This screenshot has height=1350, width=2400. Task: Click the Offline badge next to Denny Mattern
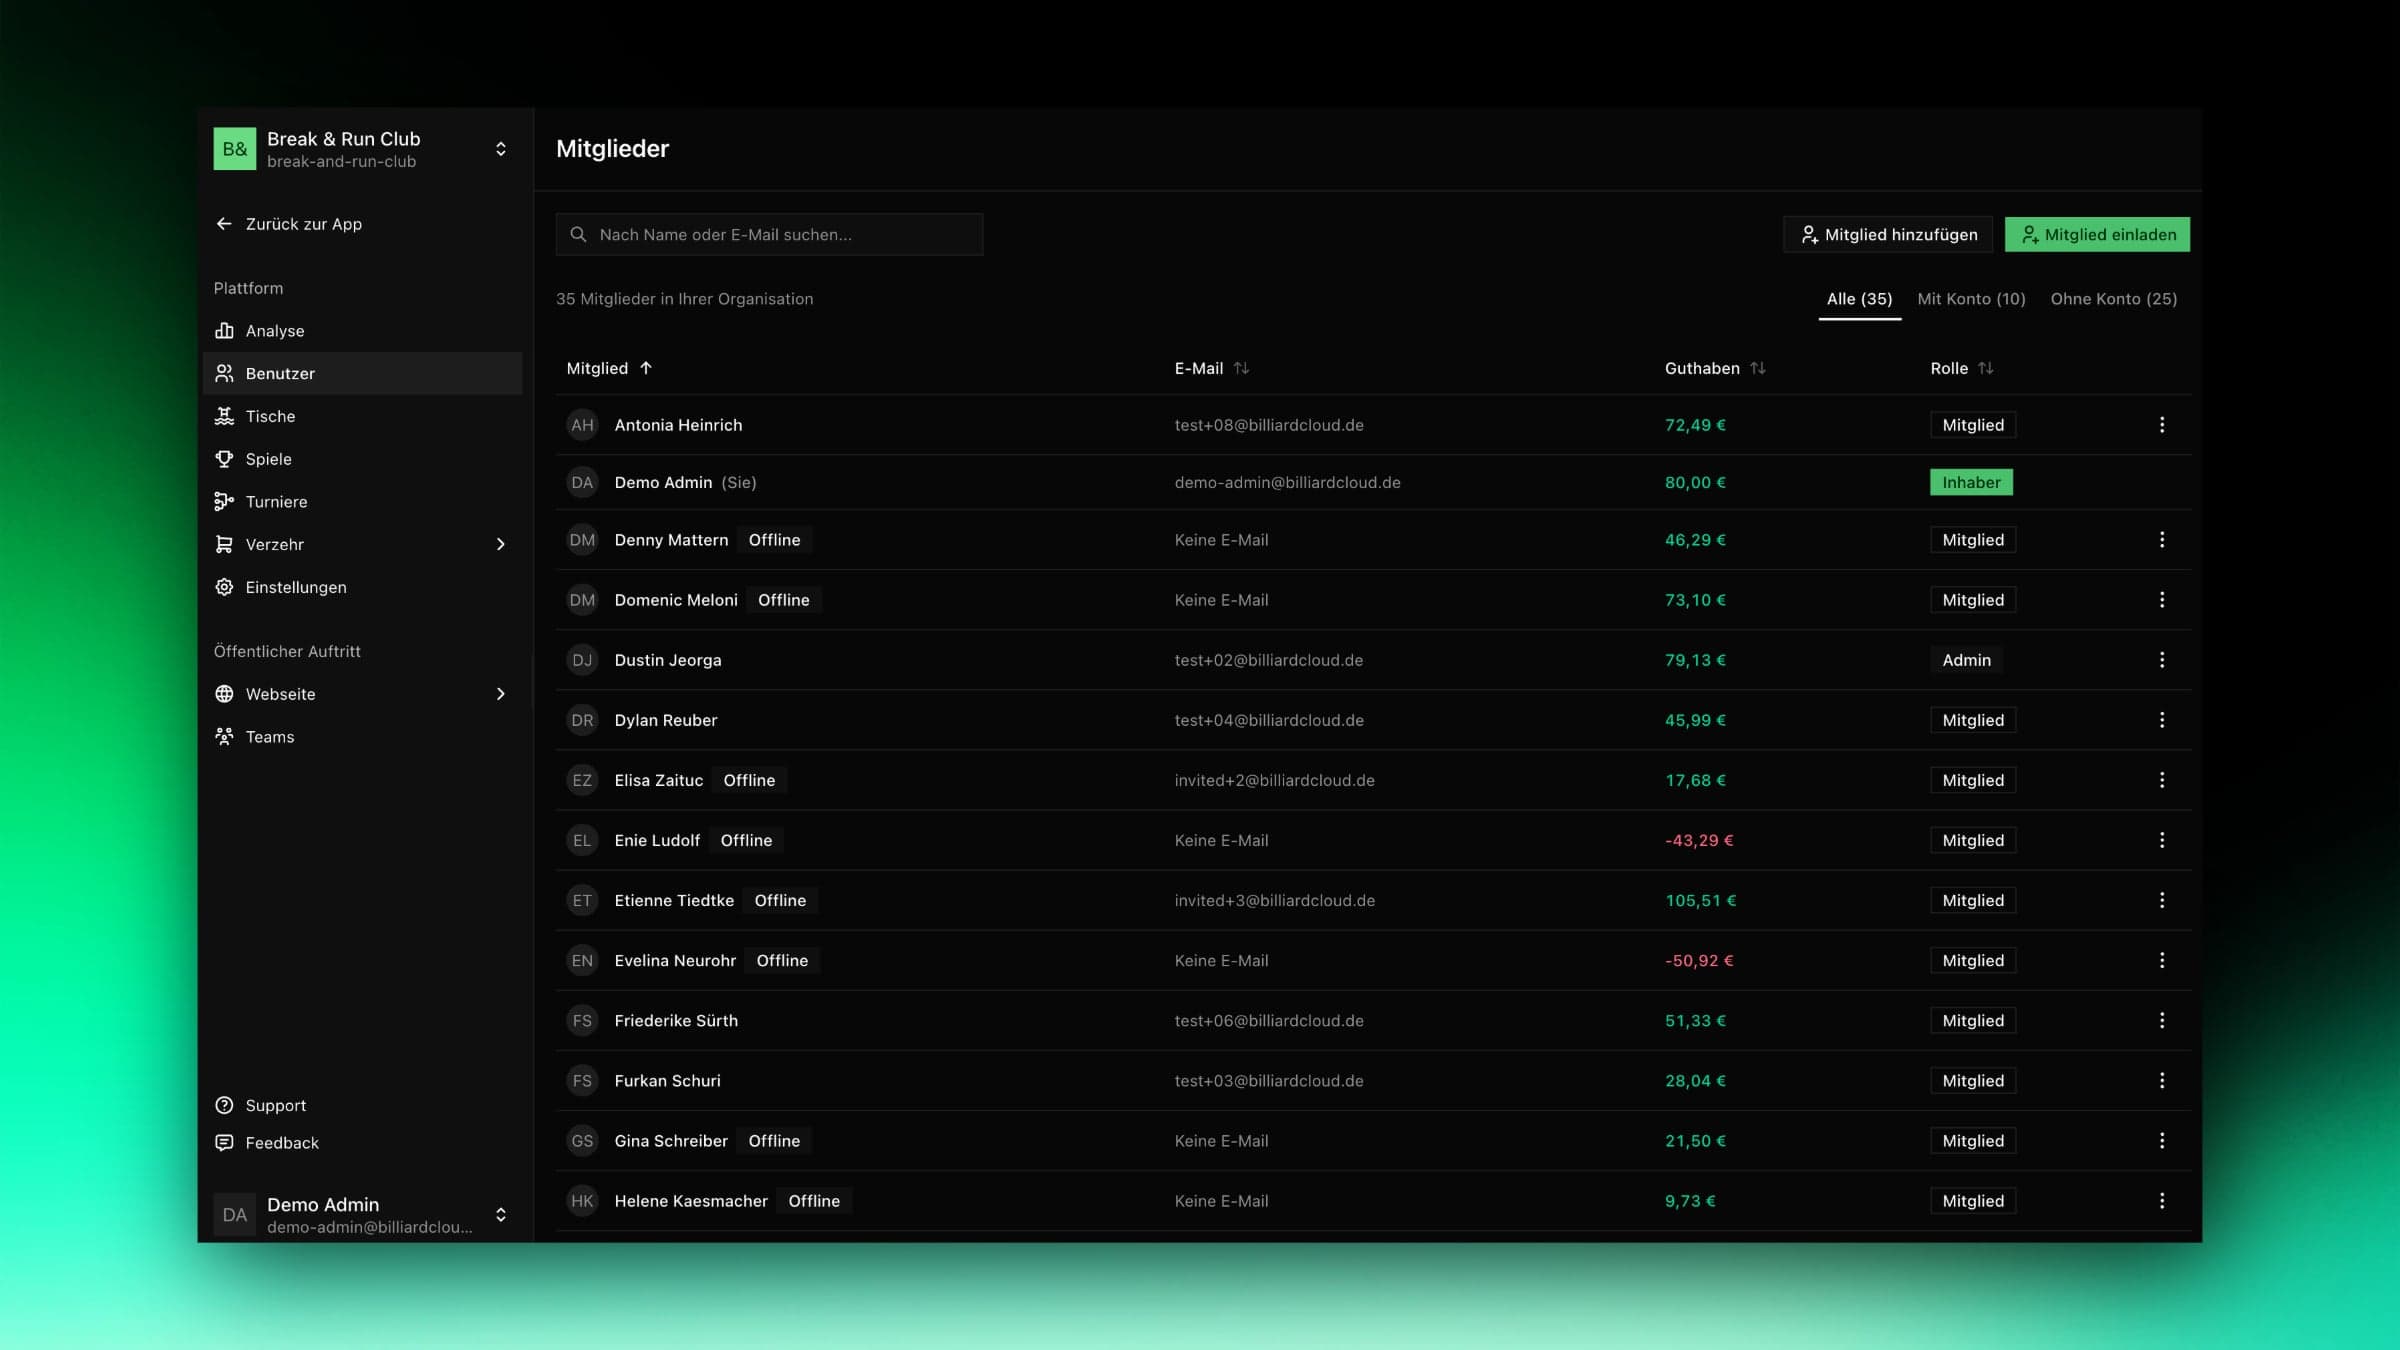point(774,540)
